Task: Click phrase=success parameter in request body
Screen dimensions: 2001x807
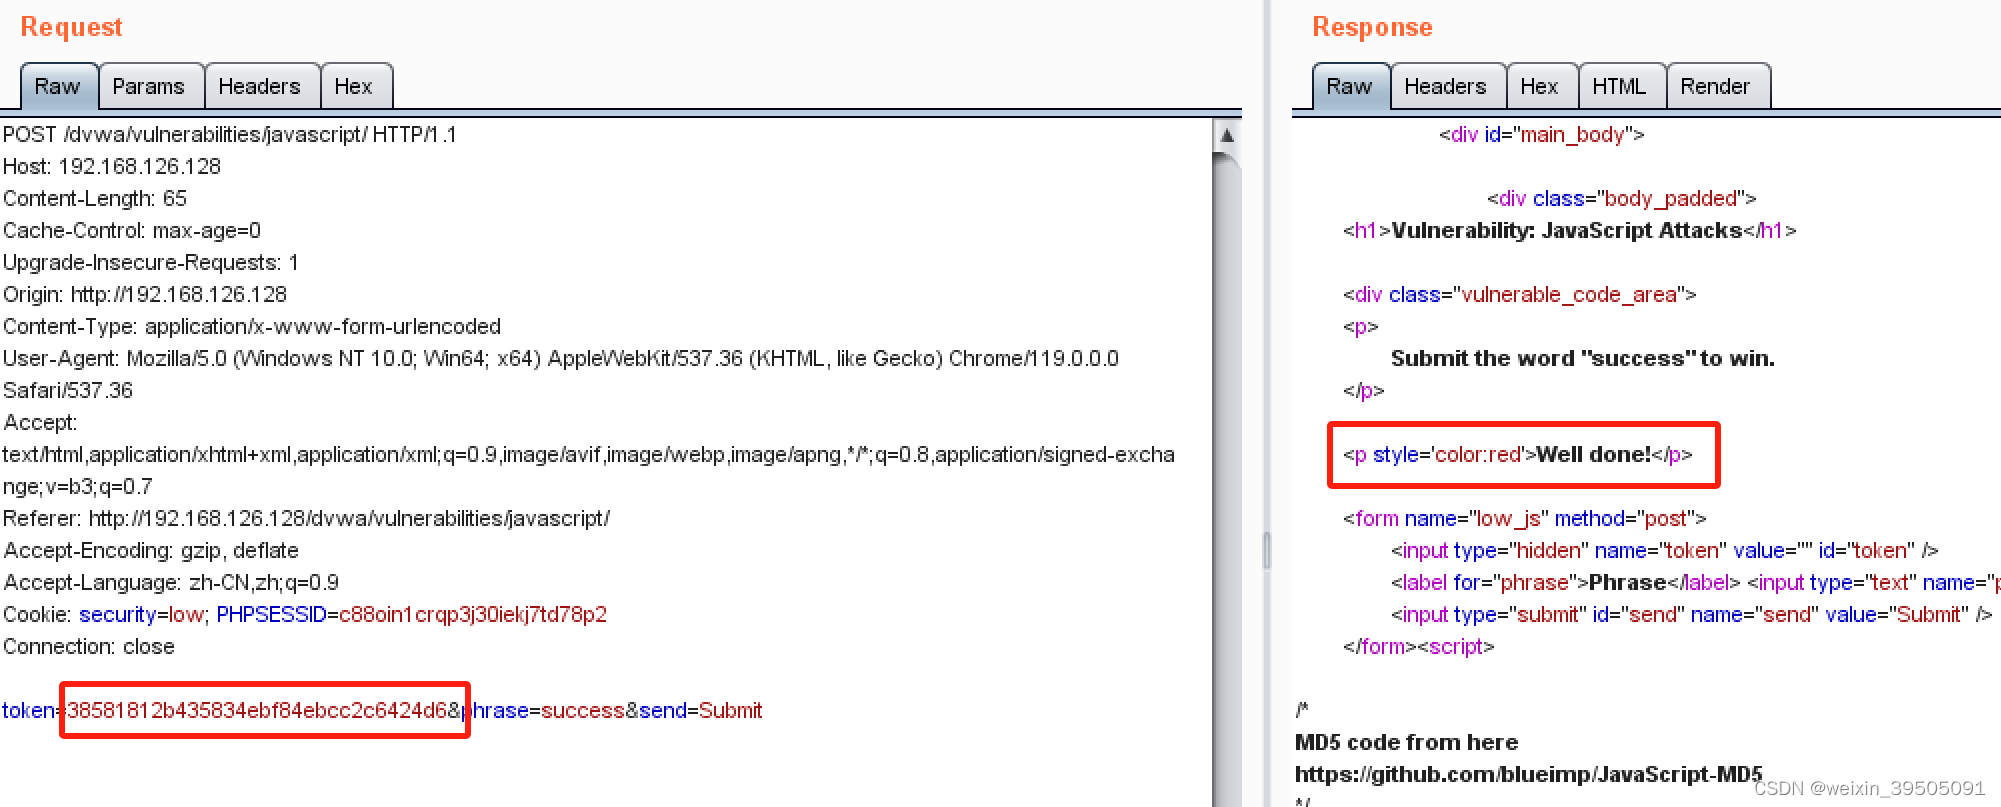Action: (x=543, y=710)
